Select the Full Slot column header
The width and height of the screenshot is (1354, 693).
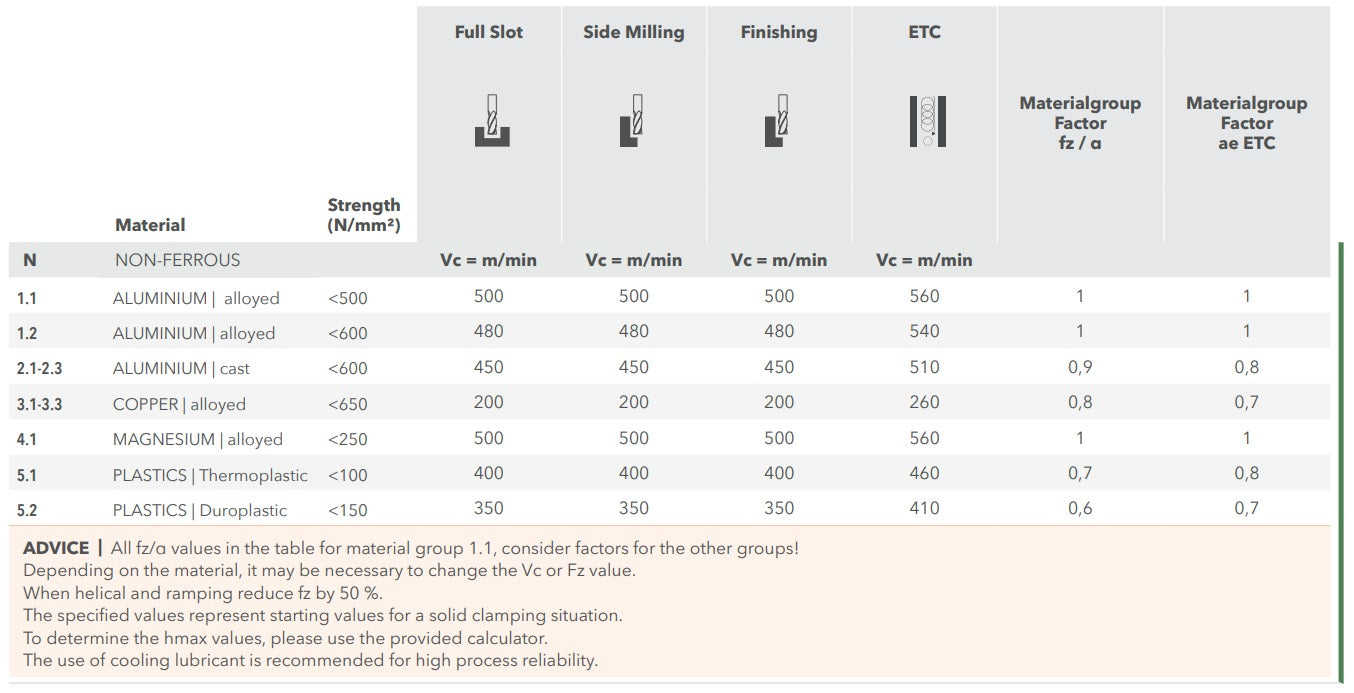click(x=489, y=32)
